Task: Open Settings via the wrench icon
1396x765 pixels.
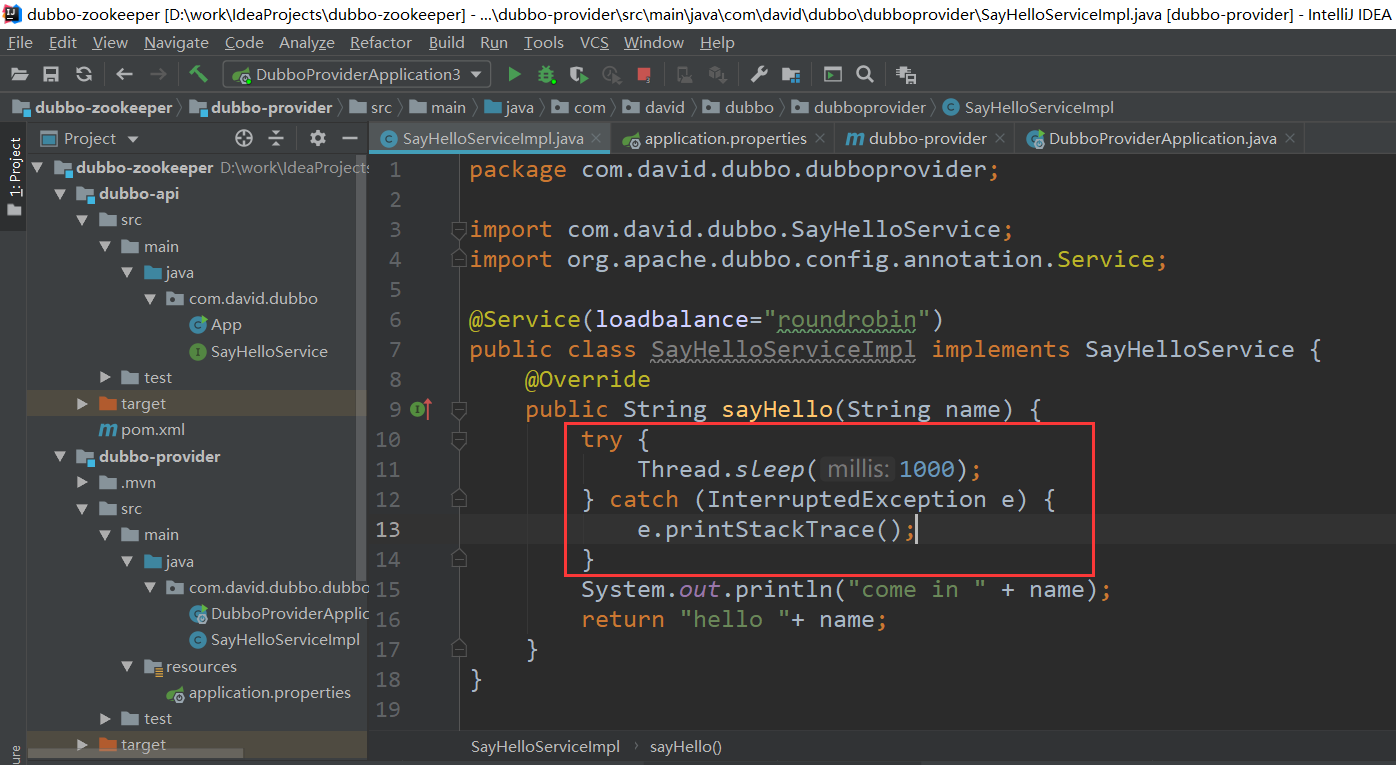Action: click(x=759, y=74)
